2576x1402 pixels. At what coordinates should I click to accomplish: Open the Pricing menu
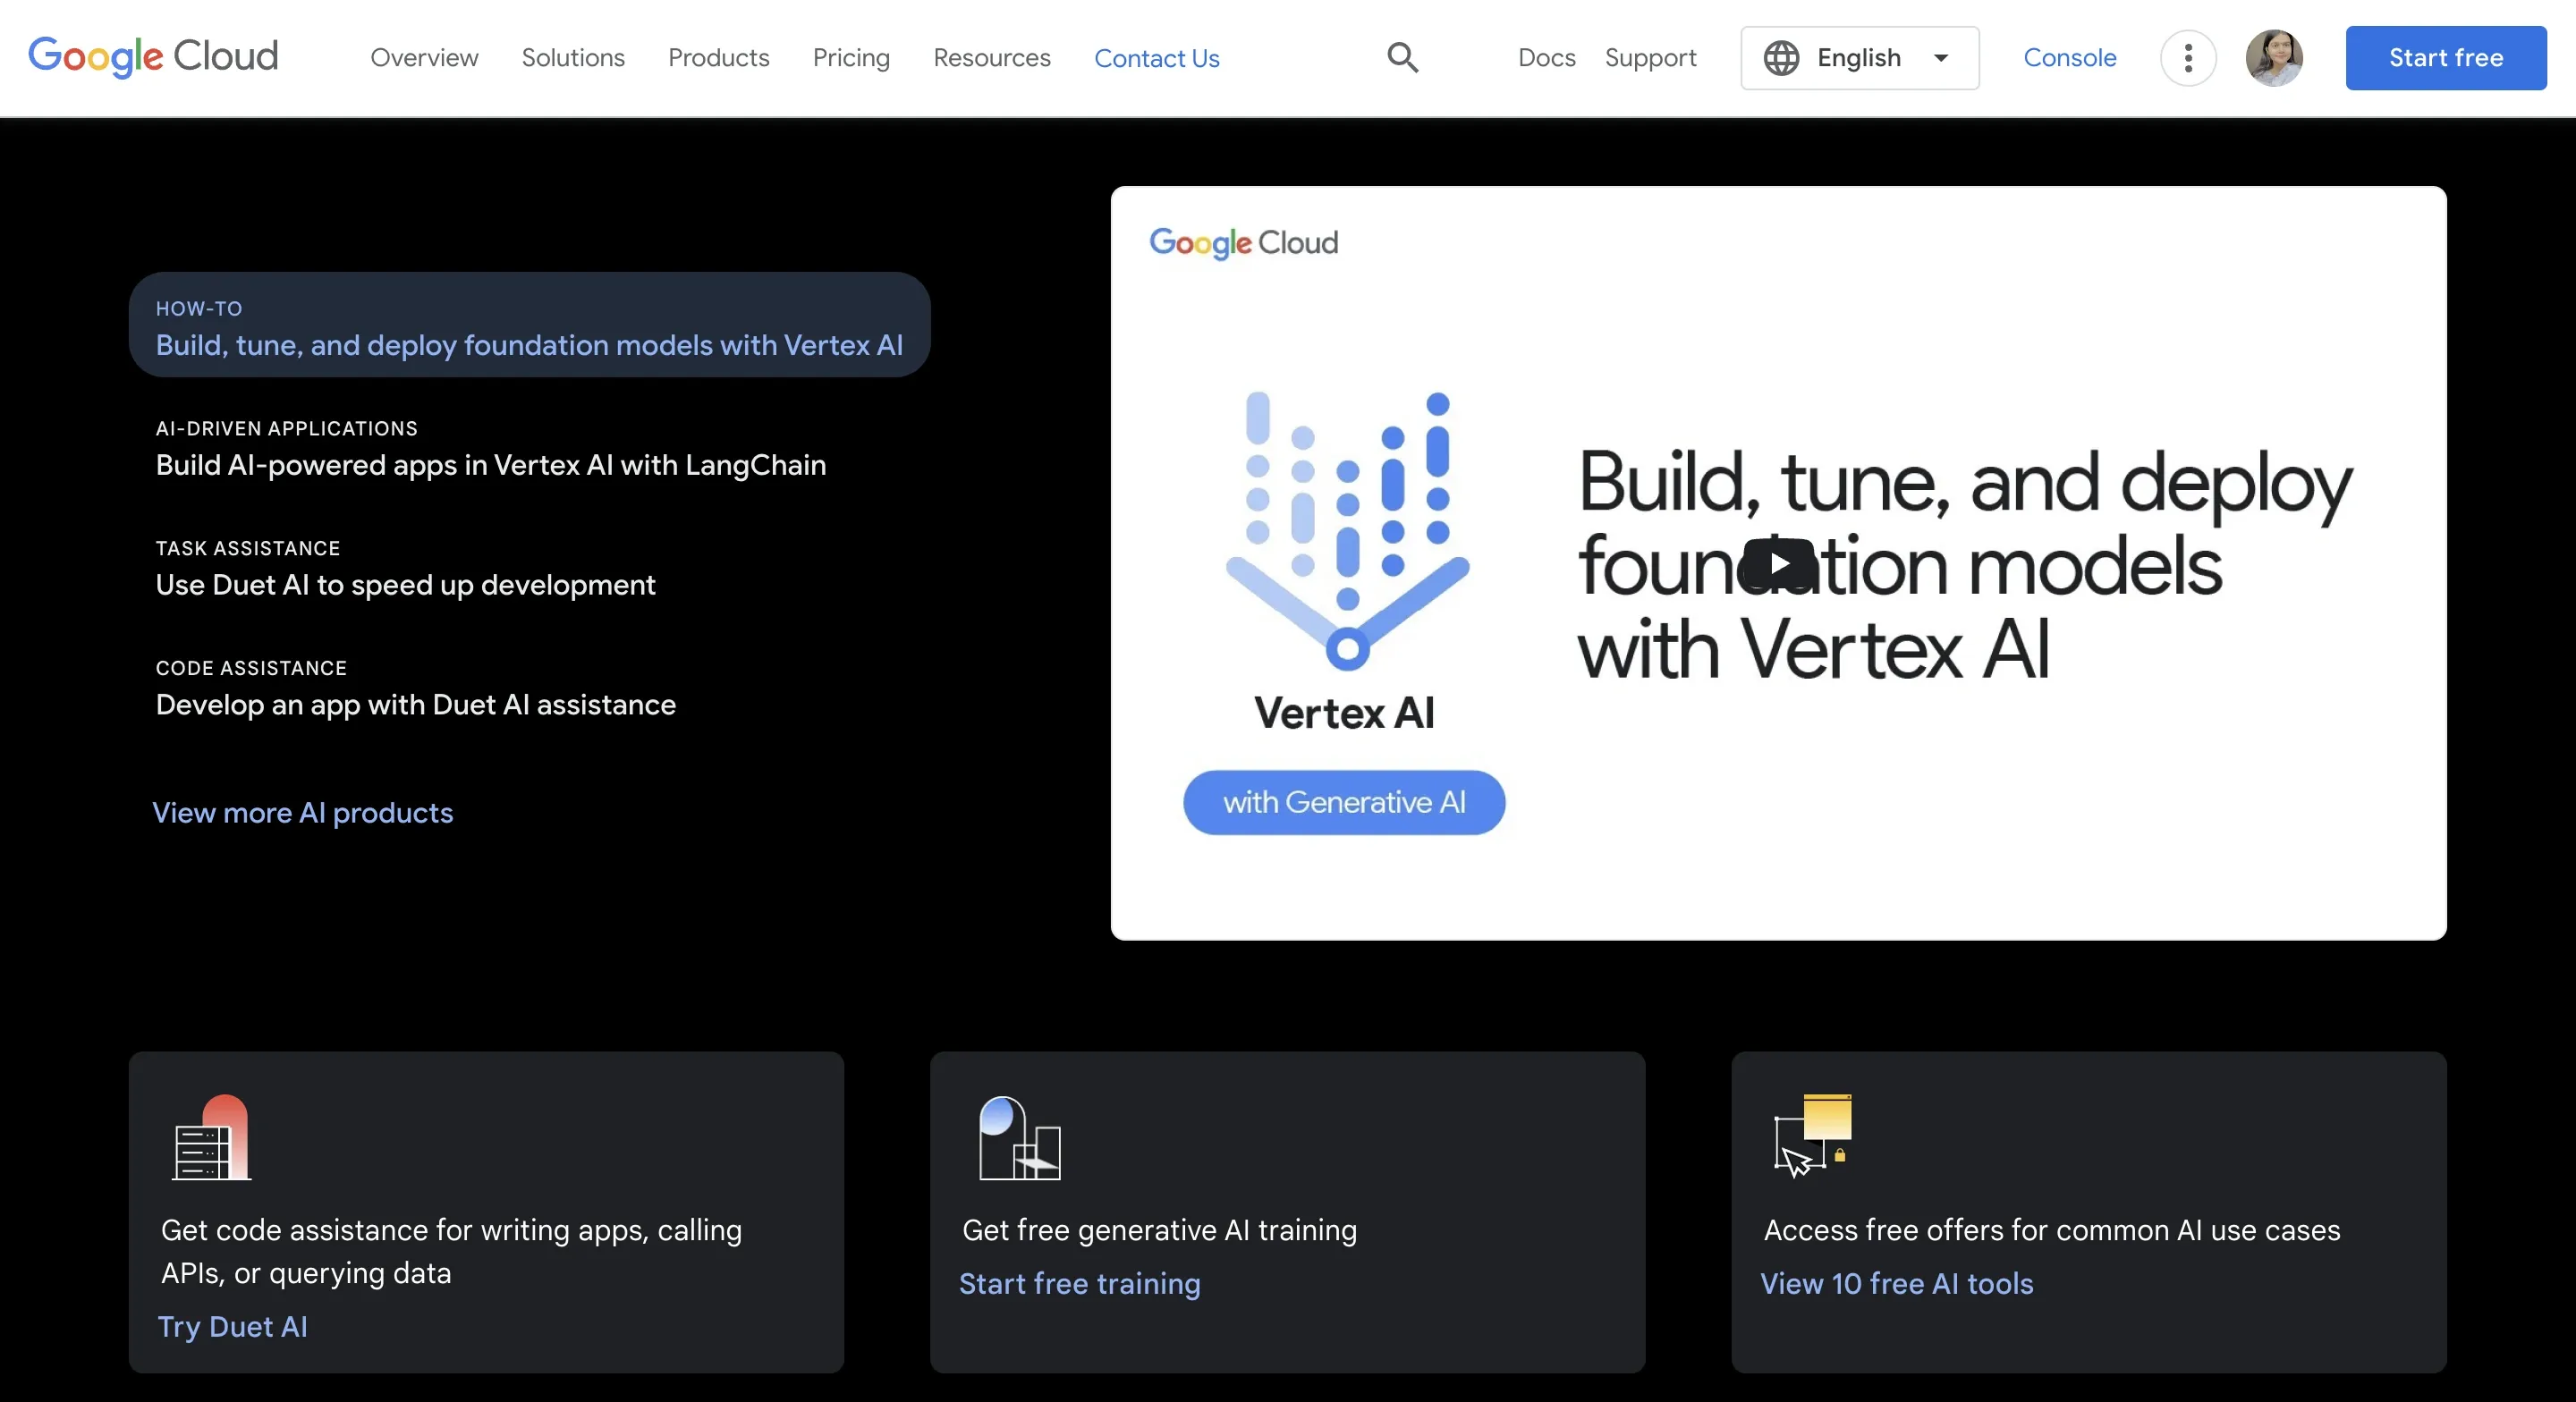[851, 58]
